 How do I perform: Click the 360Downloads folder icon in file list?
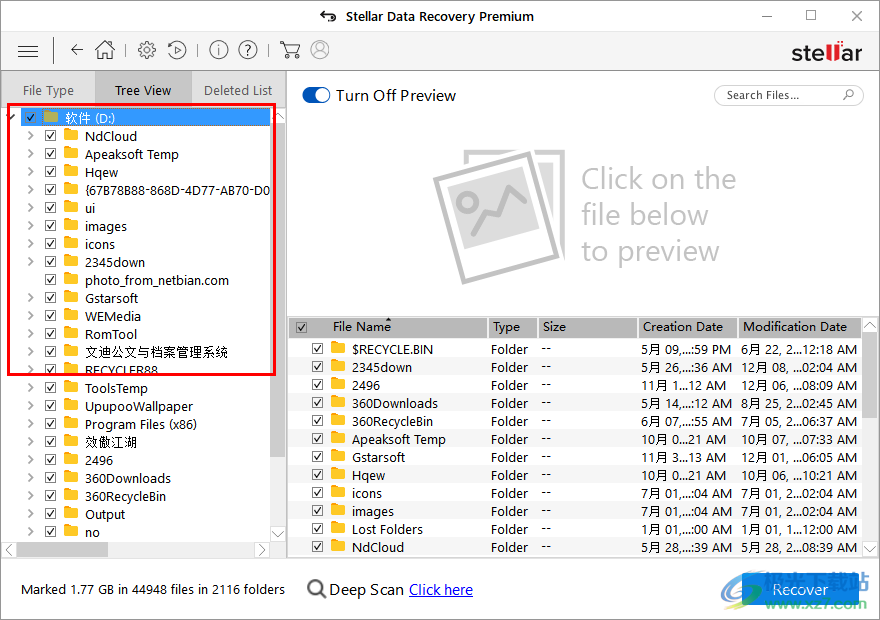pyautogui.click(x=338, y=402)
